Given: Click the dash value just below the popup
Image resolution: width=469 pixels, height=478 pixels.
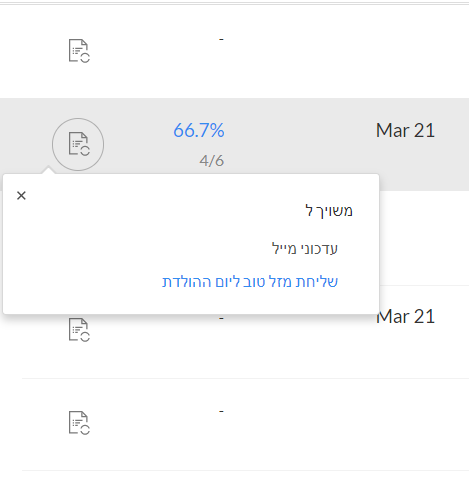Looking at the screenshot, I should tap(221, 318).
